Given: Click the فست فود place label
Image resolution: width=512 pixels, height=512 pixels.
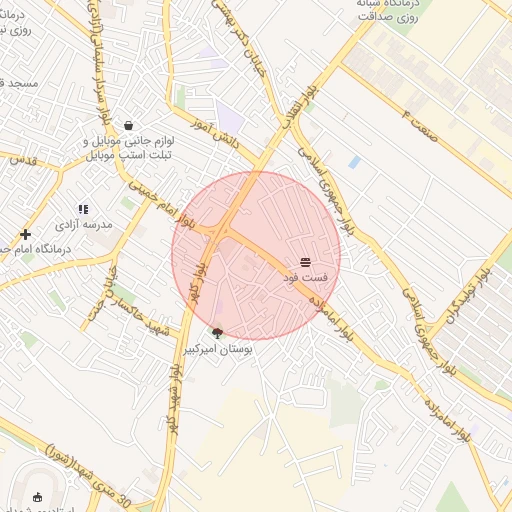Looking at the screenshot, I should (x=305, y=277).
